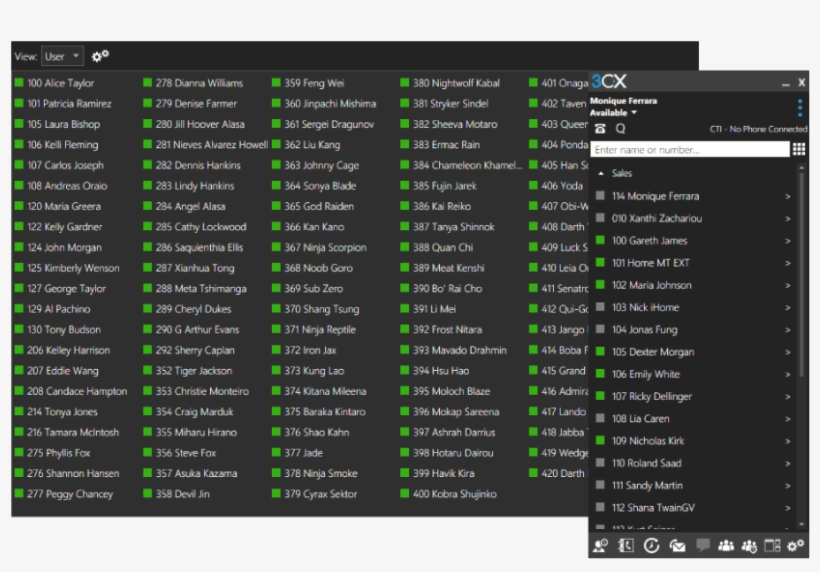Viewport: 820px width, 572px height.
Task: Open the switchboard layout icon
Action: pyautogui.click(x=772, y=546)
